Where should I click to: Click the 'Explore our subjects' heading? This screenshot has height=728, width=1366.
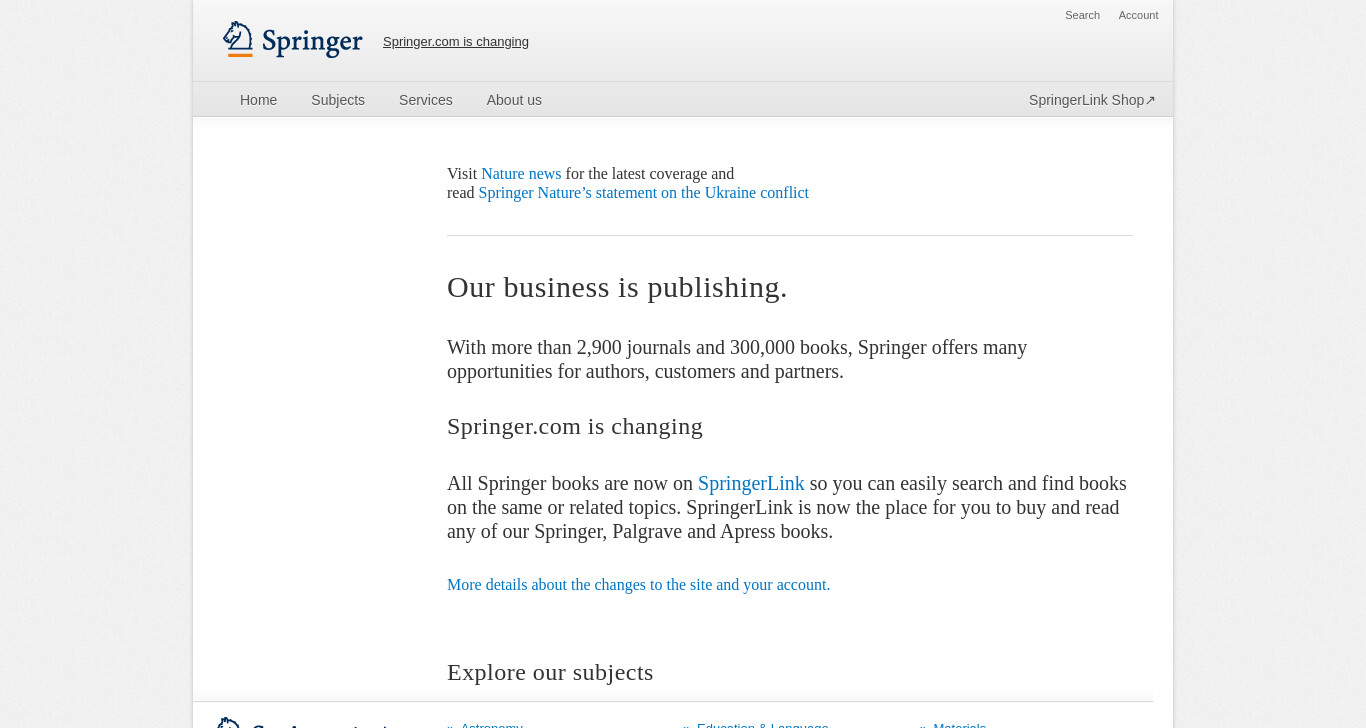[550, 673]
